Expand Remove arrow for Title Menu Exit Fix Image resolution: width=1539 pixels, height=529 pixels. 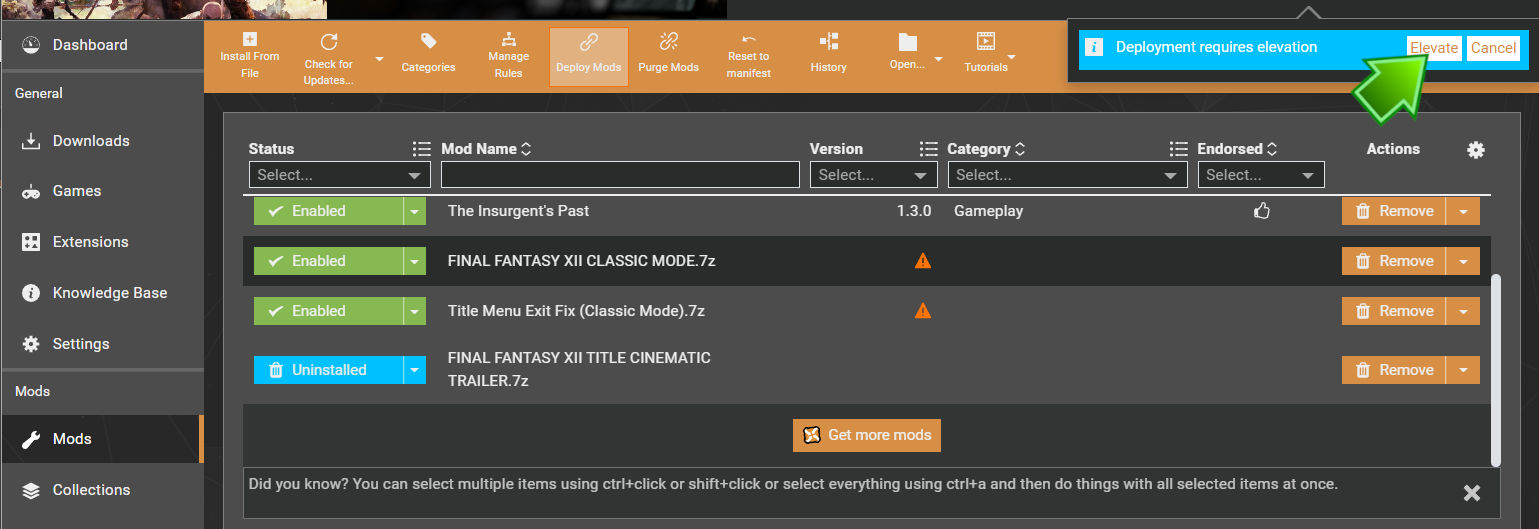point(1463,311)
